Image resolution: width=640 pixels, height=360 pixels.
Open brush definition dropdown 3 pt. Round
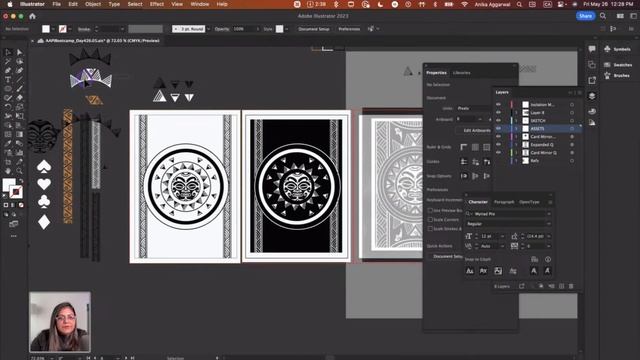[x=209, y=29]
